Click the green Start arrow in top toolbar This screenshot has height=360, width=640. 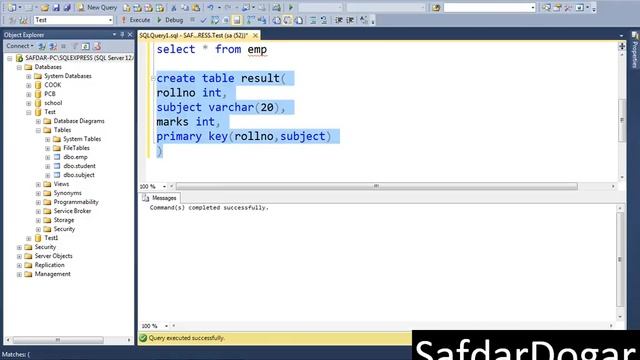[x=291, y=7]
